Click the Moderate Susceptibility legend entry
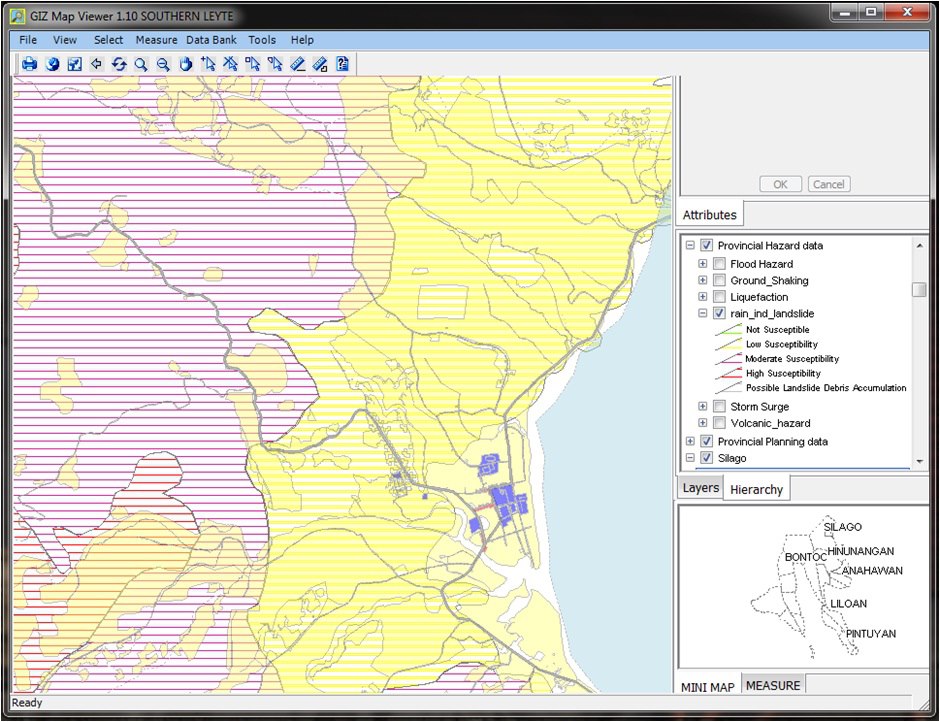Screen dimensions: 940x722 (792, 359)
